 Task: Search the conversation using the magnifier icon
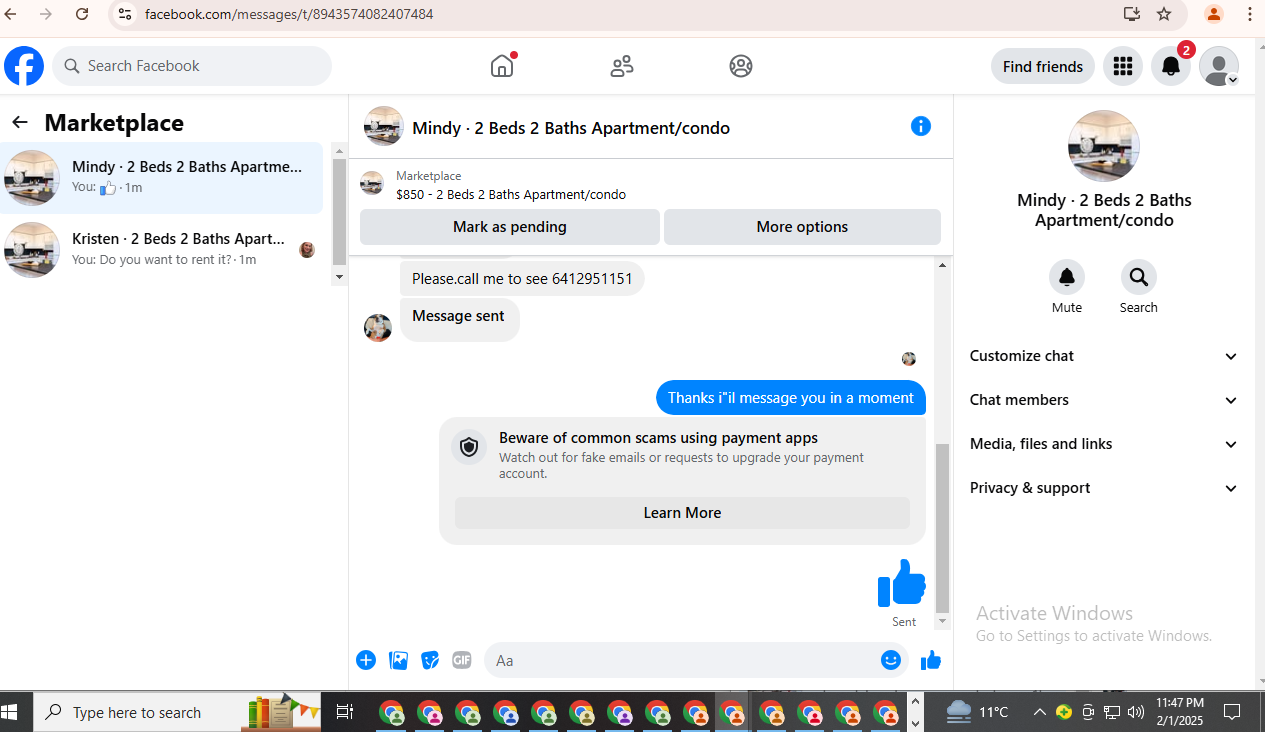coord(1138,277)
